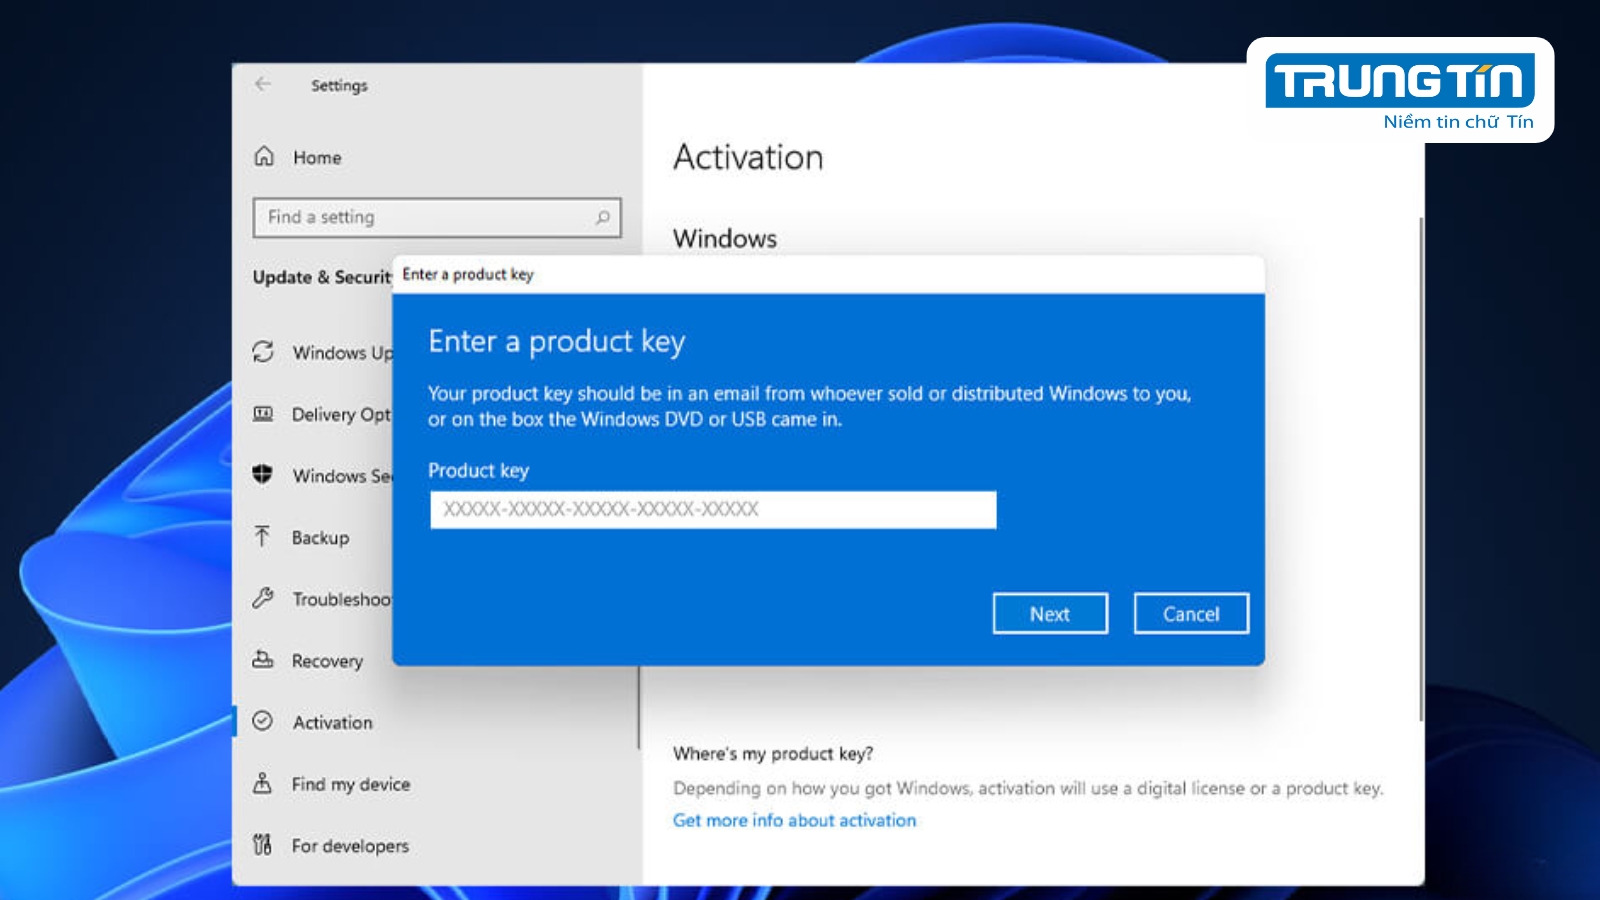This screenshot has height=900, width=1600.
Task: Select the Backup icon
Action: pos(263,538)
